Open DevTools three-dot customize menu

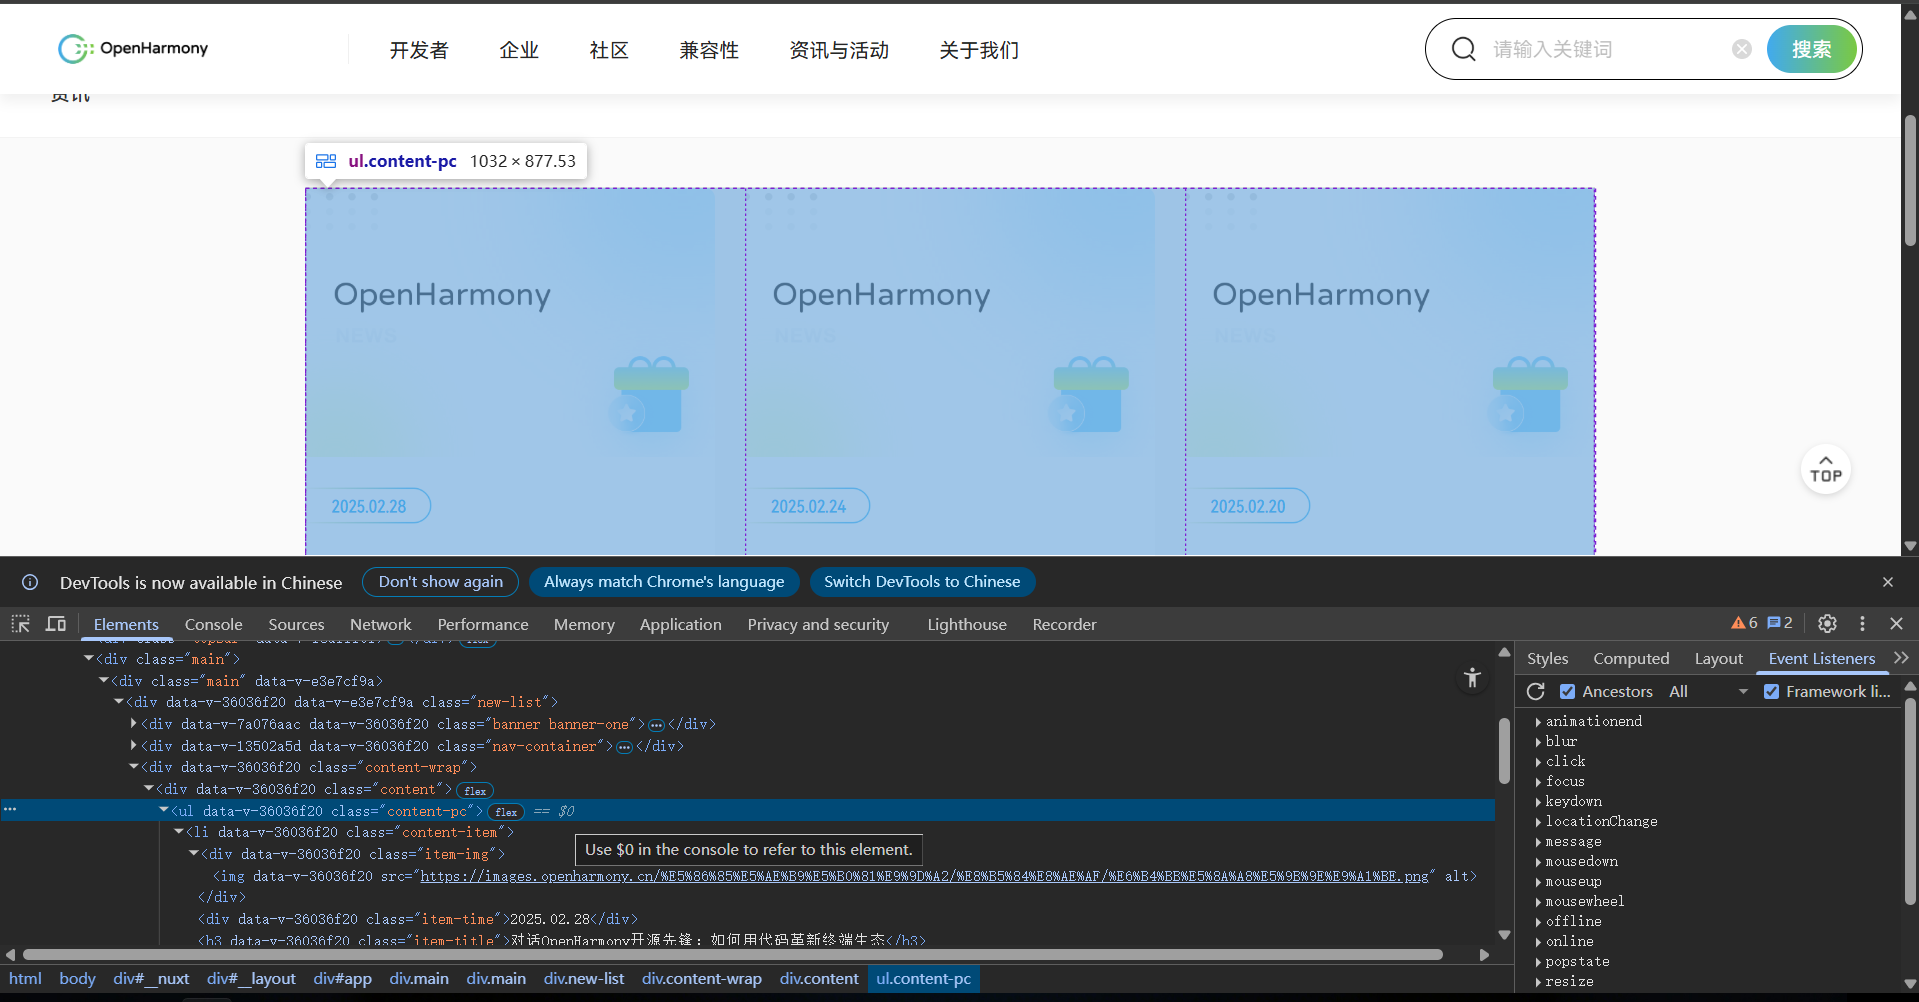1862,624
